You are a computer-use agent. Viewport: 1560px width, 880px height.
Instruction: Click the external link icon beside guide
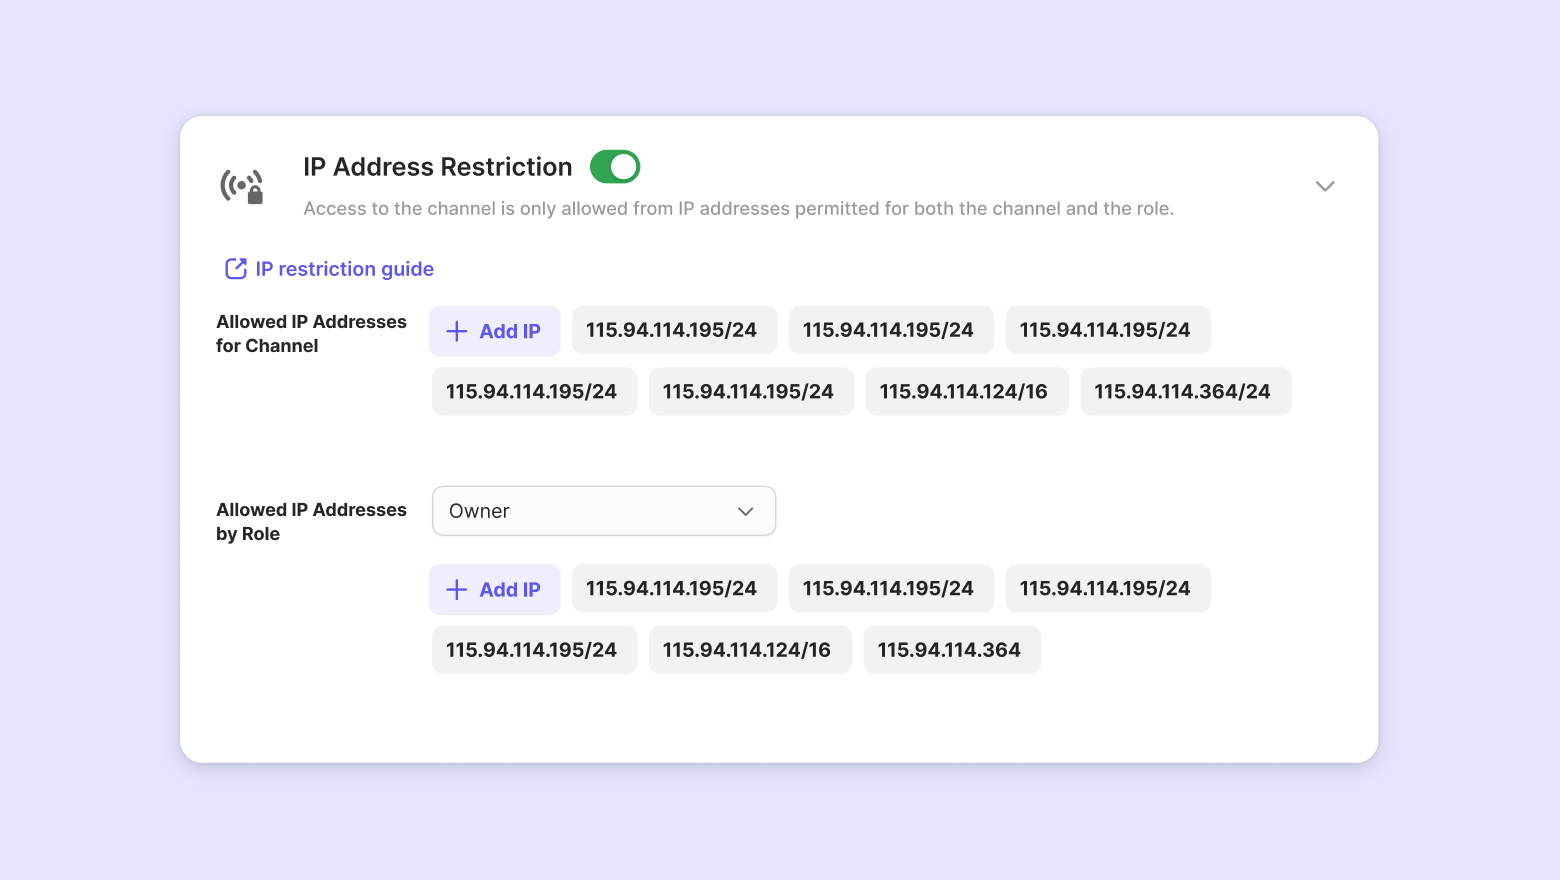click(x=236, y=269)
